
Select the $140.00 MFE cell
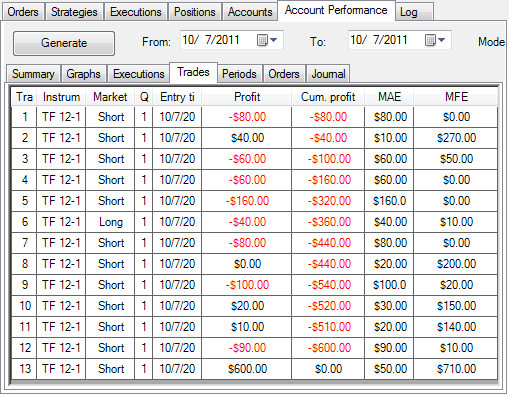pyautogui.click(x=456, y=327)
